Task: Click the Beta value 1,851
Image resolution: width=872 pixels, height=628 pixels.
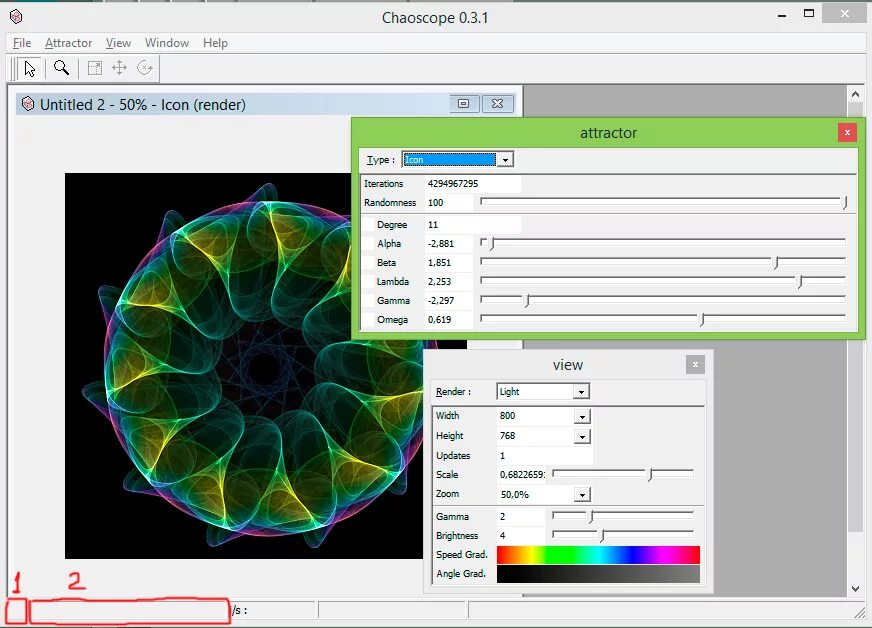Action: [448, 263]
